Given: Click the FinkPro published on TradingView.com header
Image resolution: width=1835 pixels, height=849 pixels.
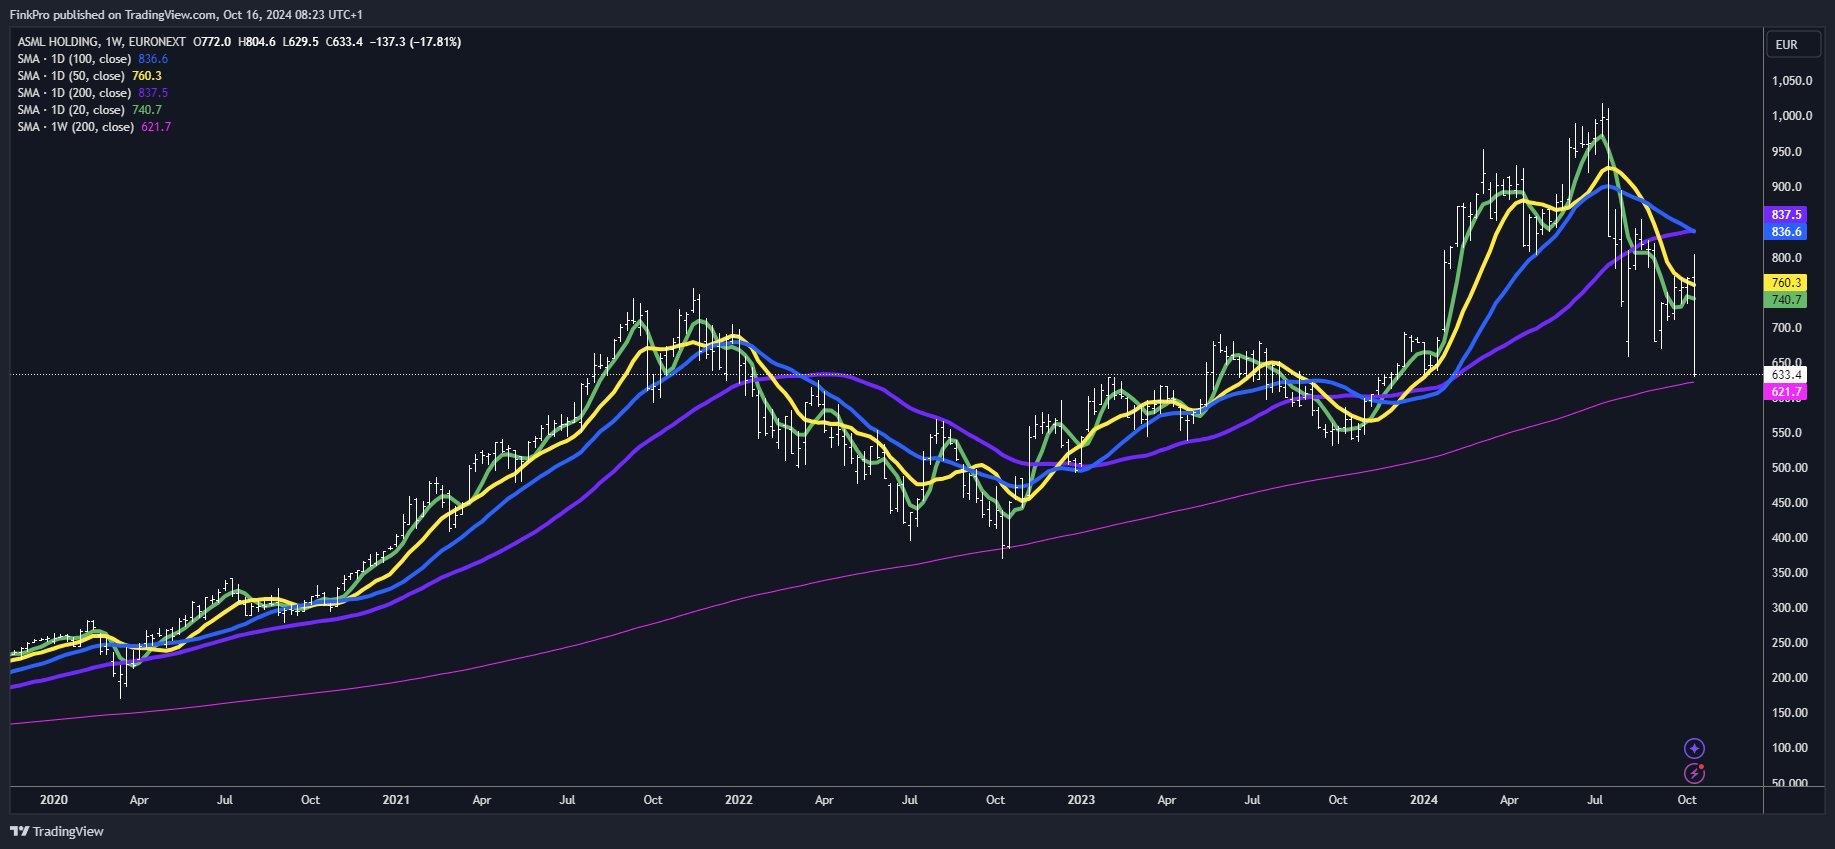Looking at the screenshot, I should 186,15.
